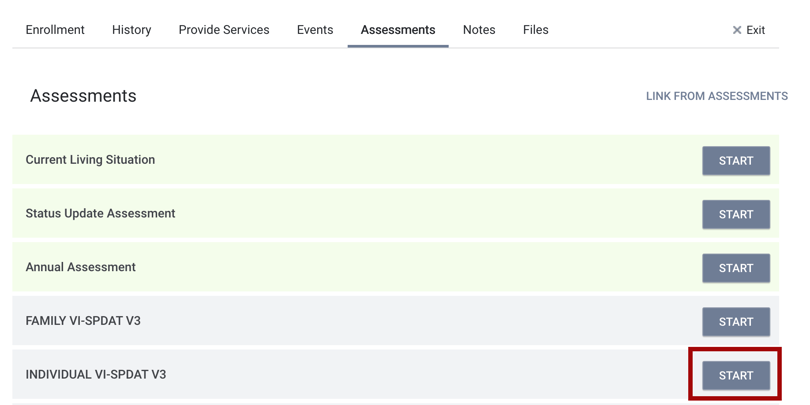Select the Assessments tab
The height and width of the screenshot is (405, 810).
tap(398, 30)
